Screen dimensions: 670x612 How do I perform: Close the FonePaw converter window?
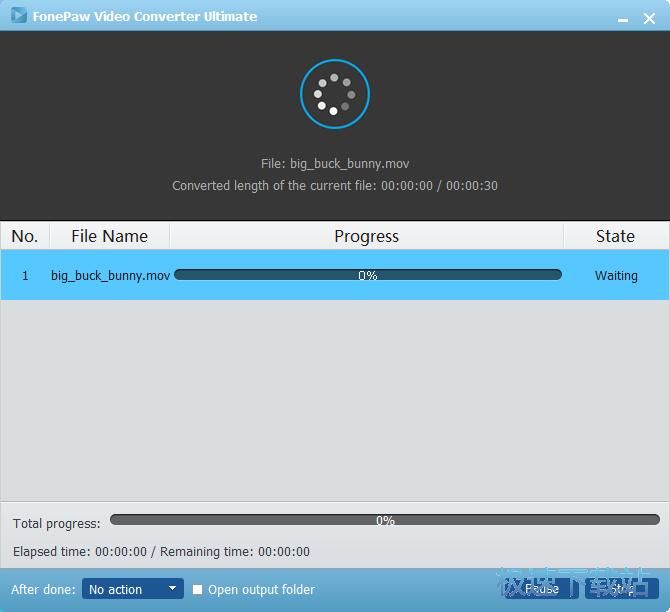[649, 18]
